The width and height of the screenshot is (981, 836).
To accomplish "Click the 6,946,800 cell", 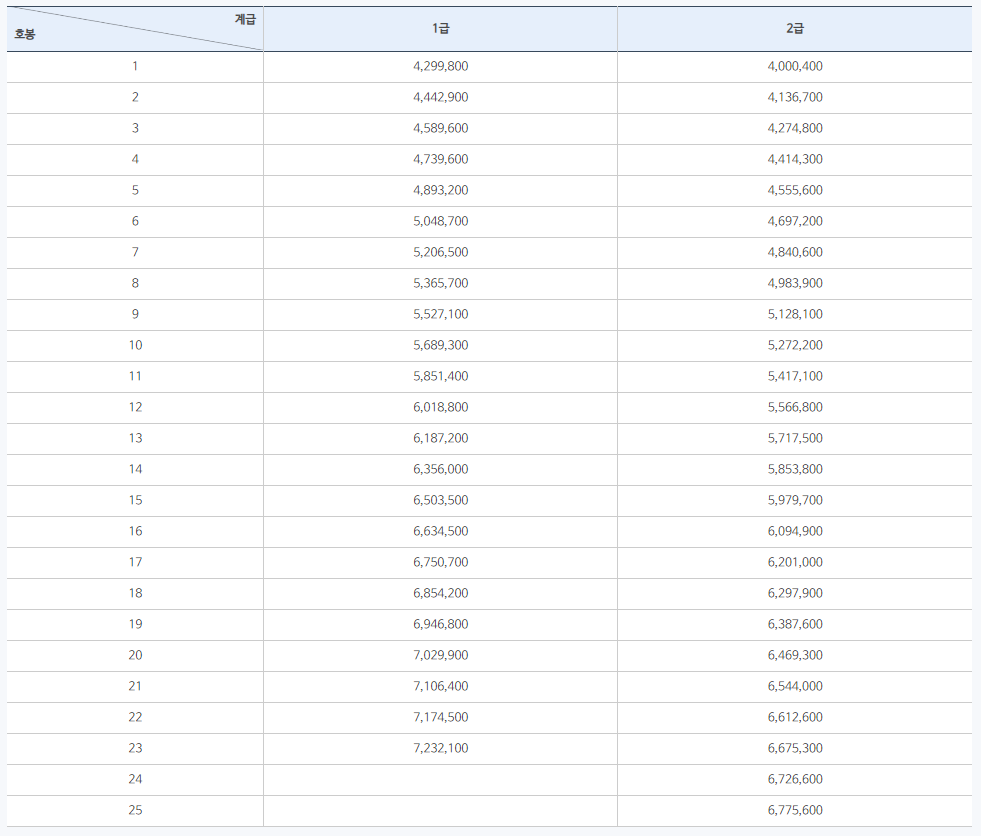I will click(440, 624).
